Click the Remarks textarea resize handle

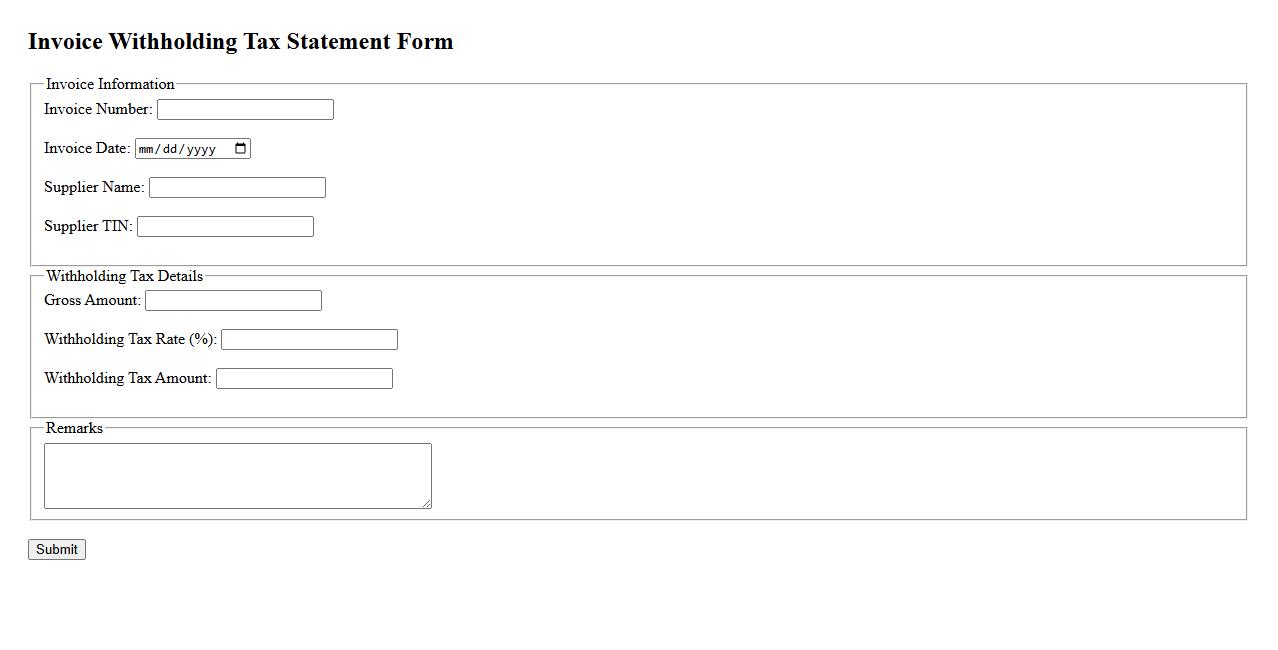[x=427, y=504]
